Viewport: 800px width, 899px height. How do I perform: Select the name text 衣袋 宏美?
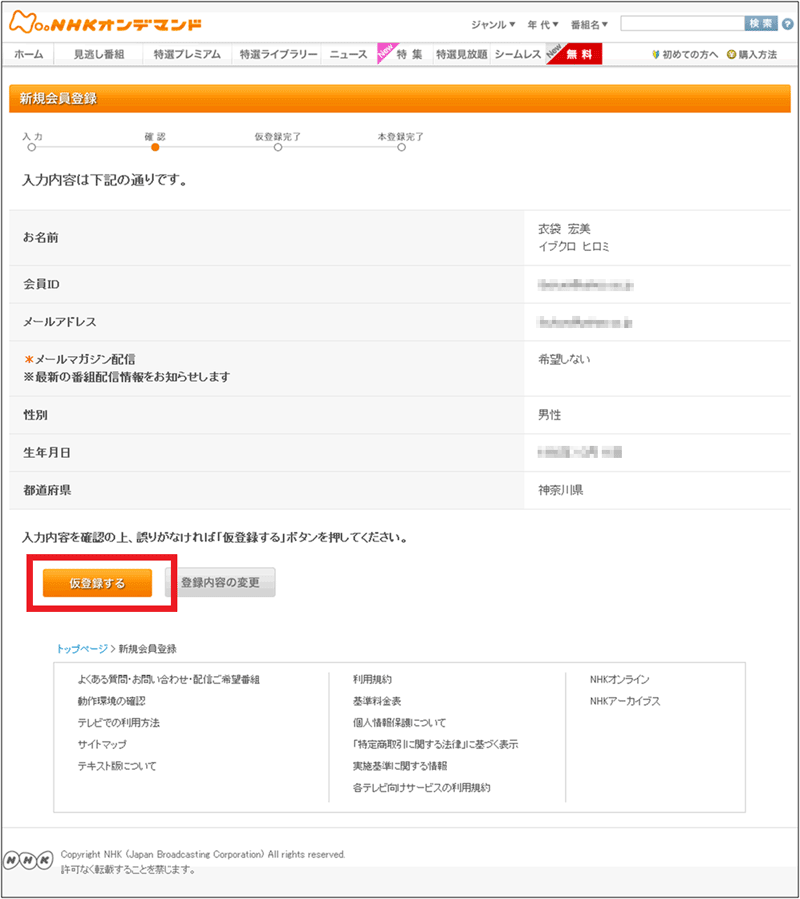coord(564,229)
